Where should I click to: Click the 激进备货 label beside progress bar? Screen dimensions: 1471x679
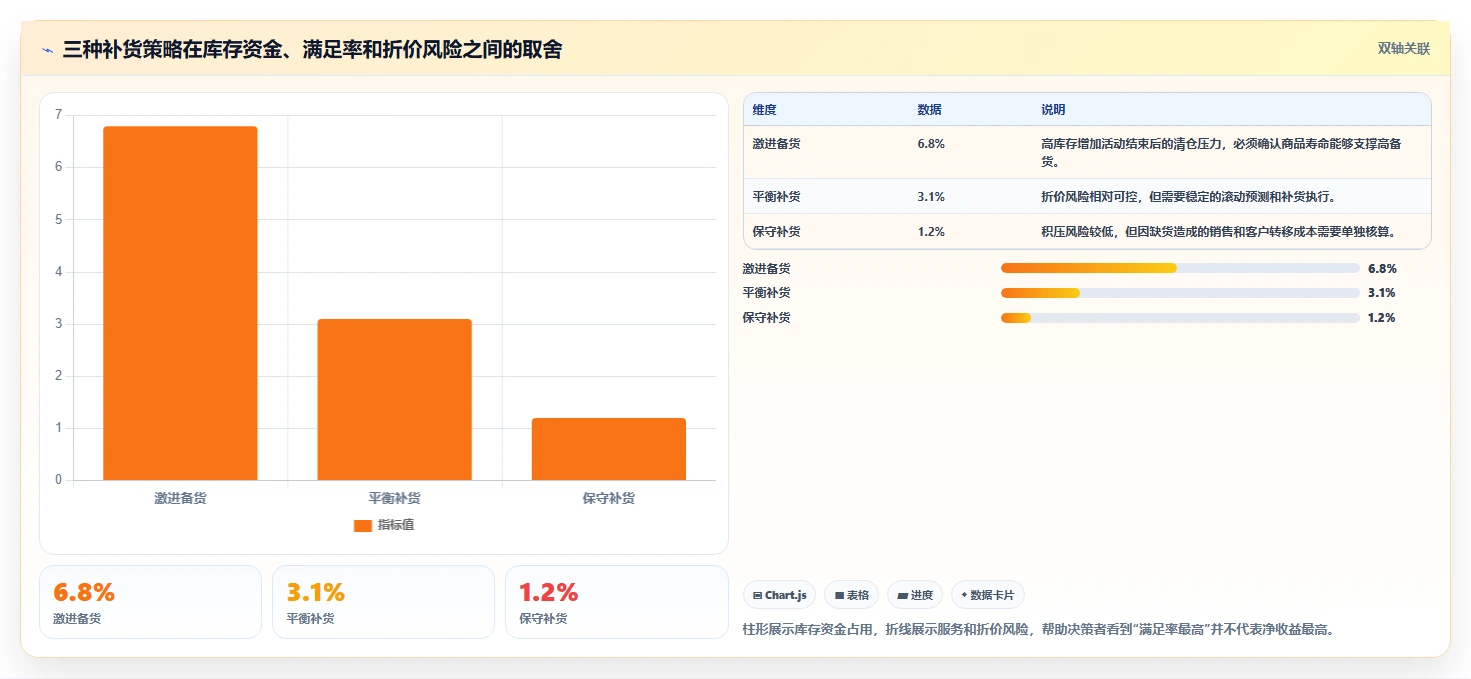pos(766,269)
